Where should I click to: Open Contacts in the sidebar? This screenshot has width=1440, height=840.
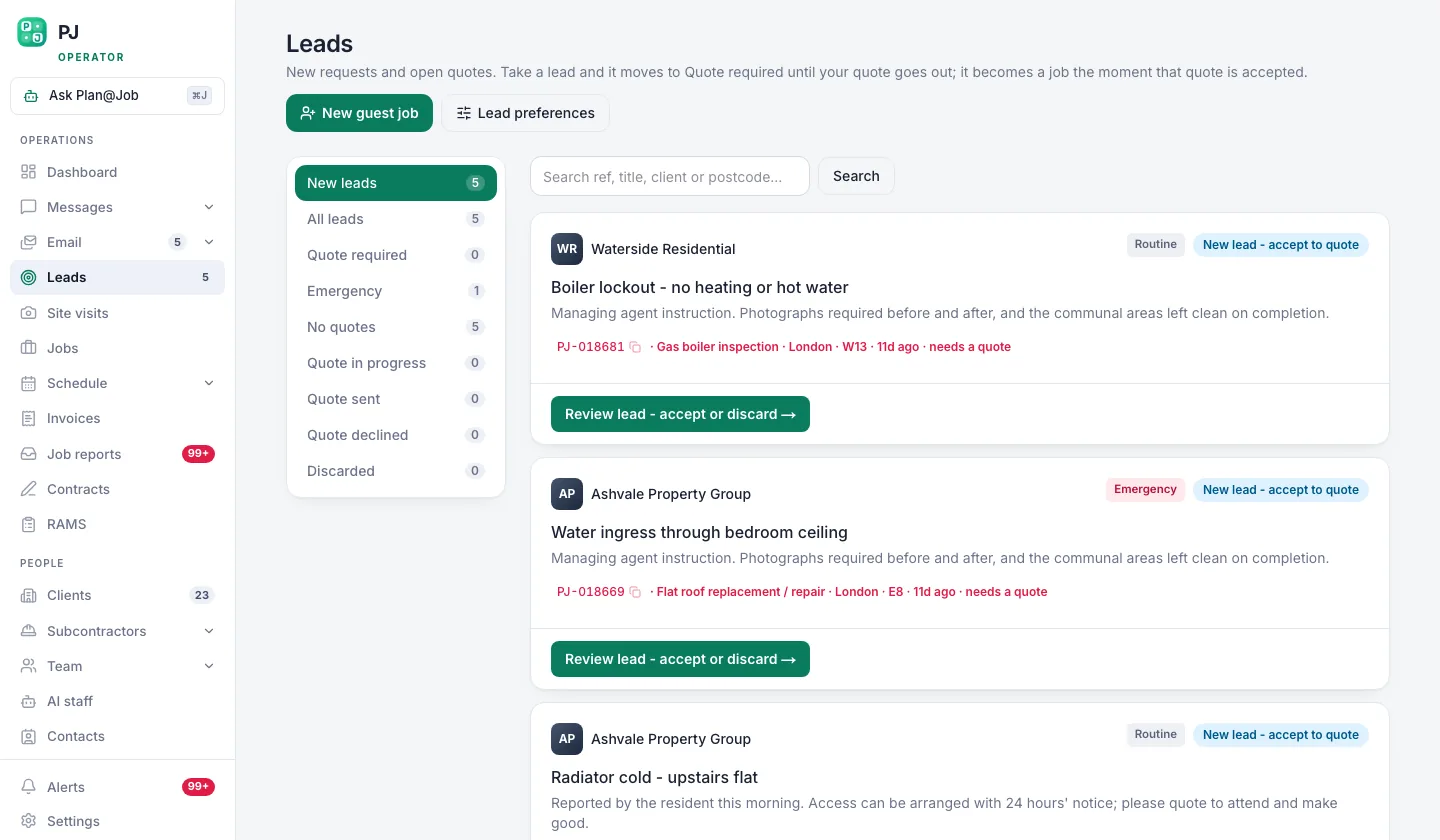[x=117, y=736]
